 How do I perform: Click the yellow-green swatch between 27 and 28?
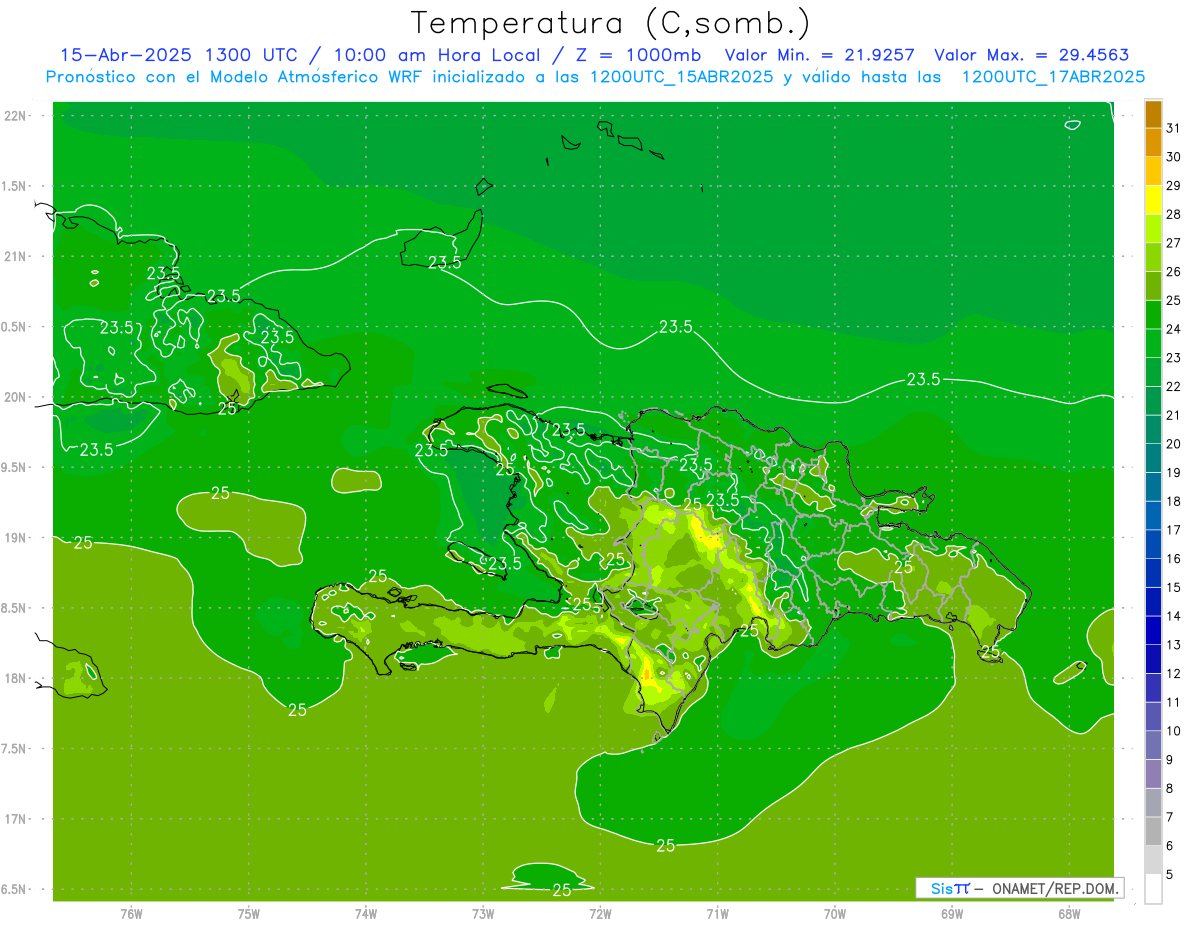1153,229
